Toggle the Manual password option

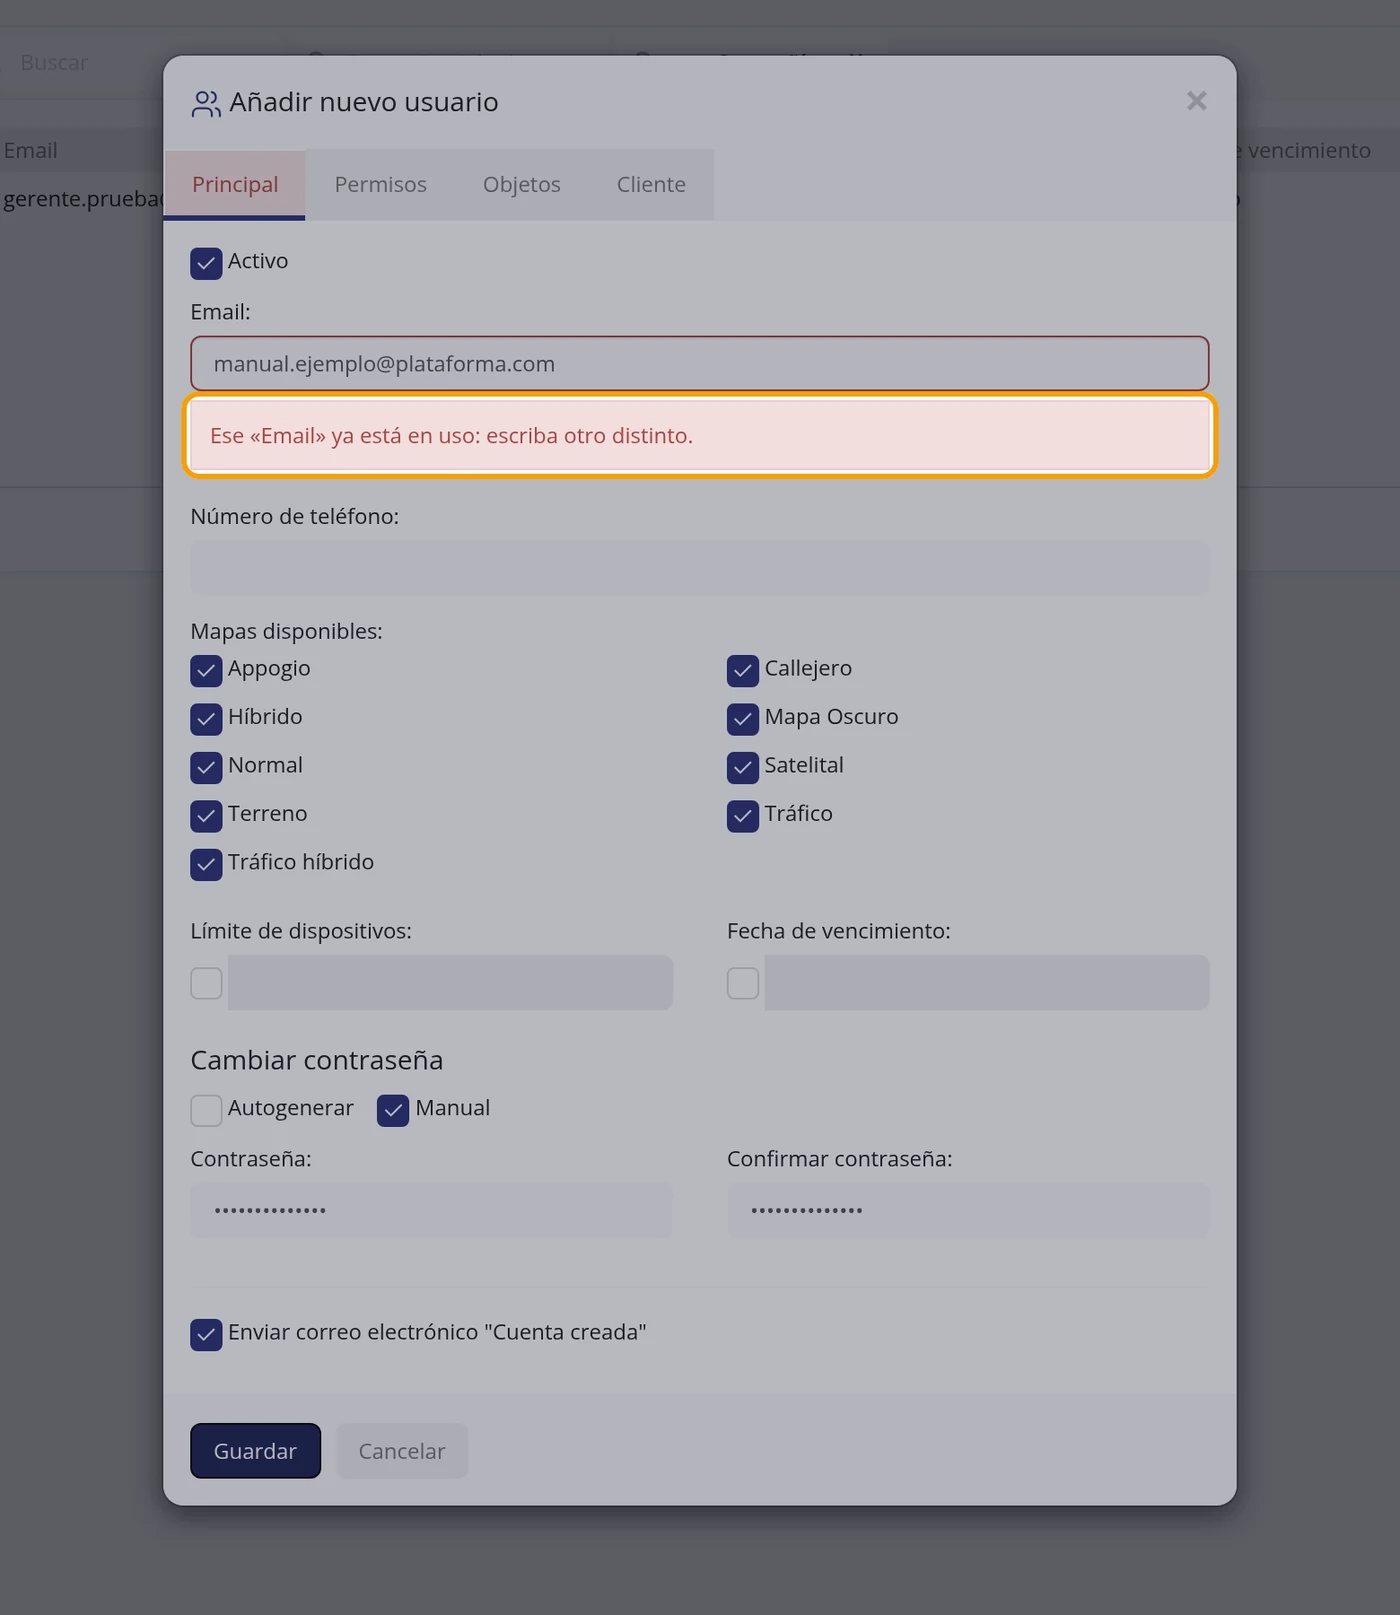393,1110
